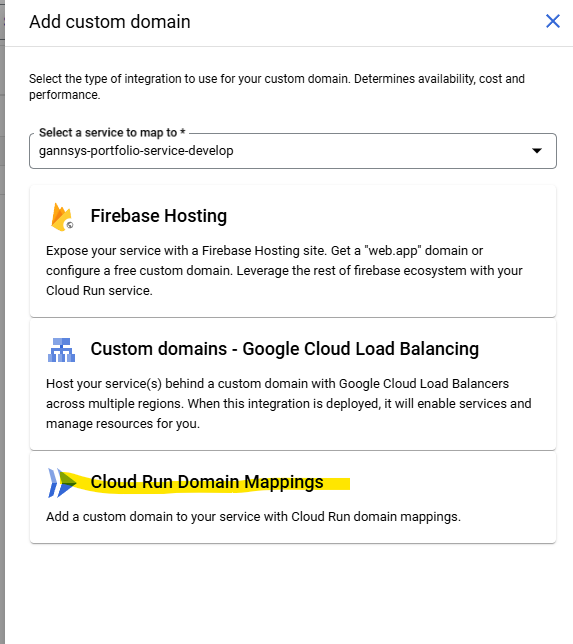Select Cloud Run Domain Mappings option
The image size is (573, 644).
point(207,482)
